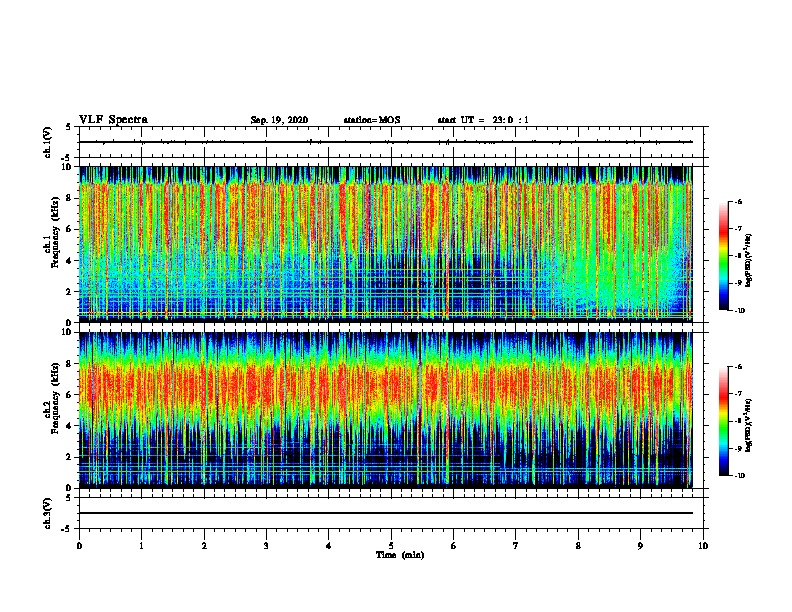Image resolution: width=792 pixels, height=612 pixels.
Task: Click the 6 kHz tick label of ch.2 spectrogram
Action: (69, 395)
